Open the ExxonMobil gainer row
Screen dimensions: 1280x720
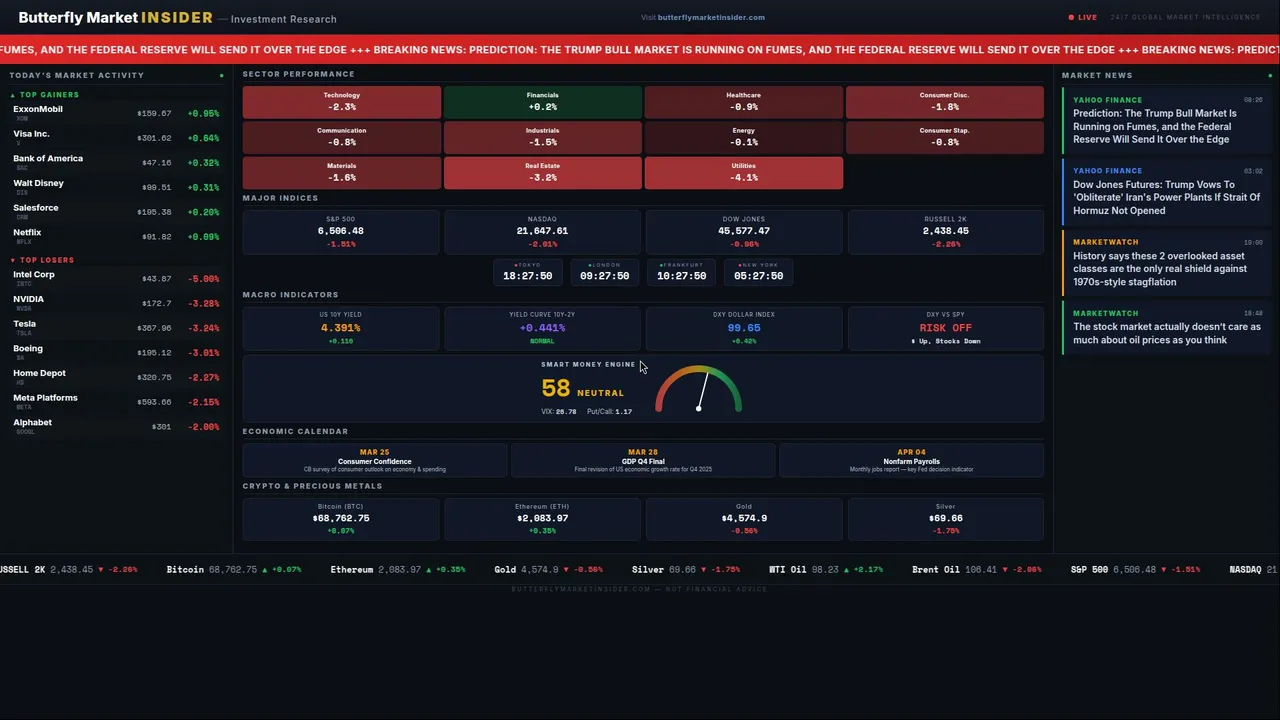tap(116, 113)
